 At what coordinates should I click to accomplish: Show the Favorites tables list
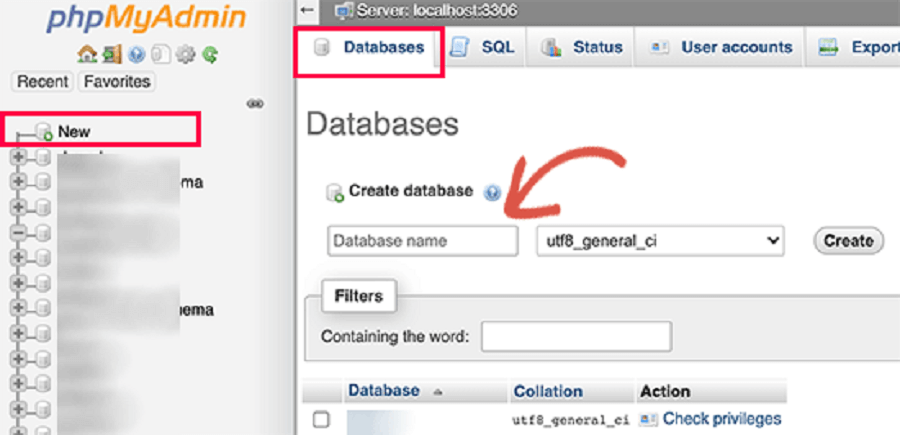tap(117, 81)
